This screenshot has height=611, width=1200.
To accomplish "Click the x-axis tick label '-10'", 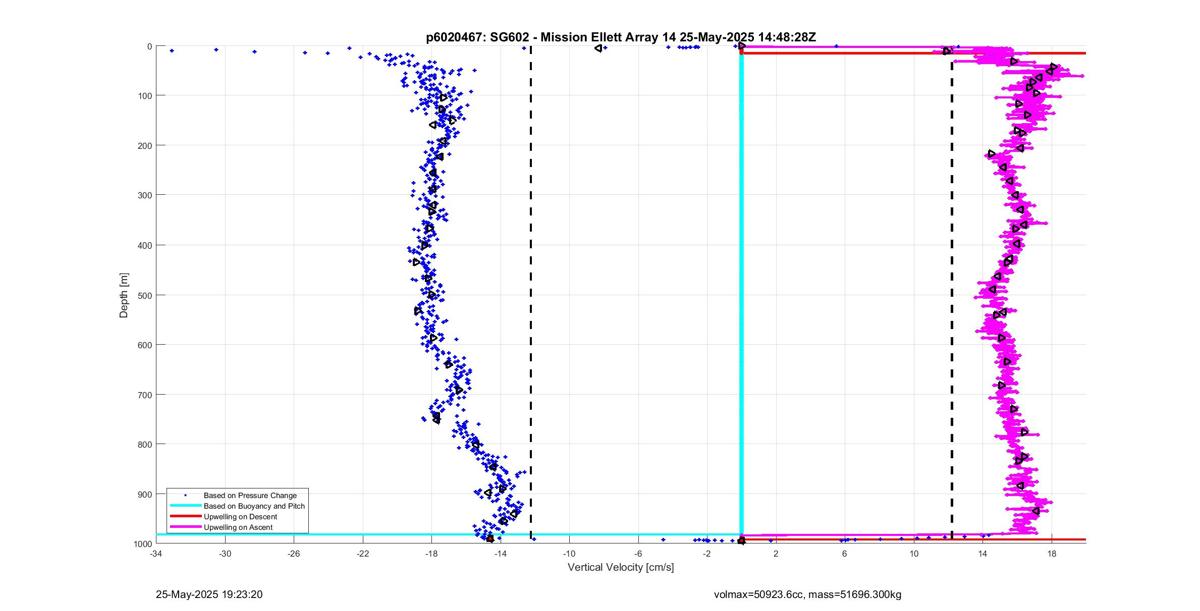I will coord(569,553).
